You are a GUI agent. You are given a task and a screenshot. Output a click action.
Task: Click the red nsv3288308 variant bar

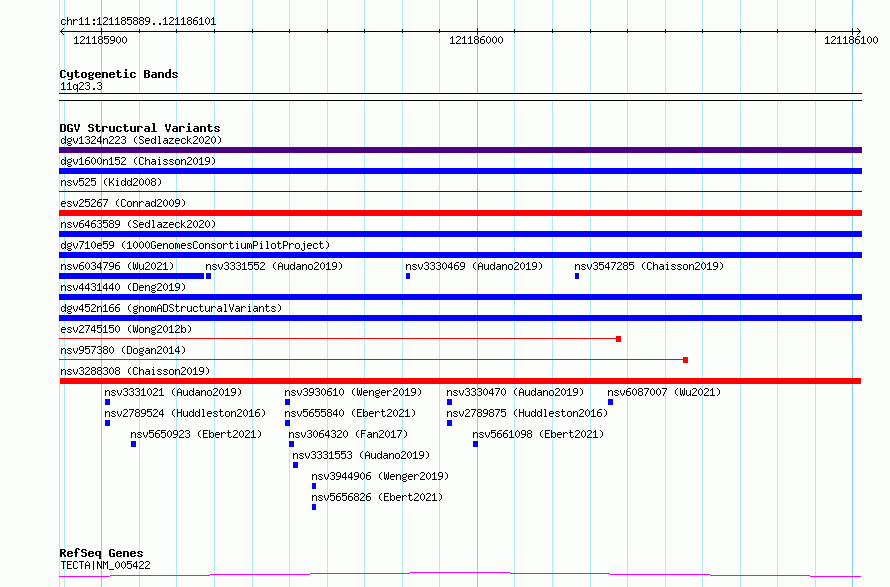point(460,381)
